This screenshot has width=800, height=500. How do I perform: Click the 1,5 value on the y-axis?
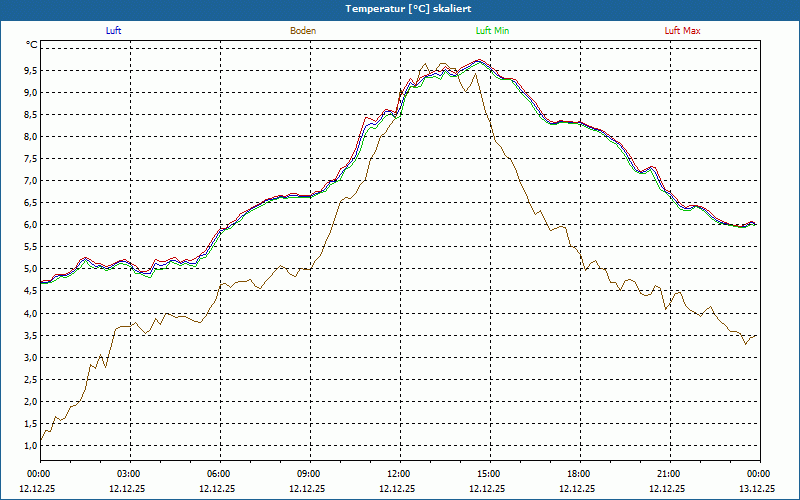pos(31,423)
